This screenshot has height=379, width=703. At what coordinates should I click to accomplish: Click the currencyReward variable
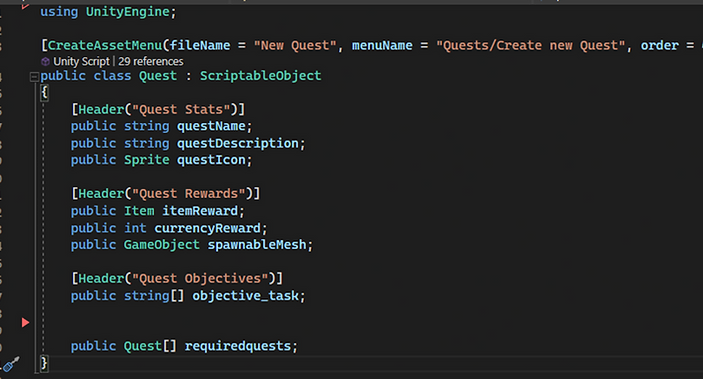[207, 228]
